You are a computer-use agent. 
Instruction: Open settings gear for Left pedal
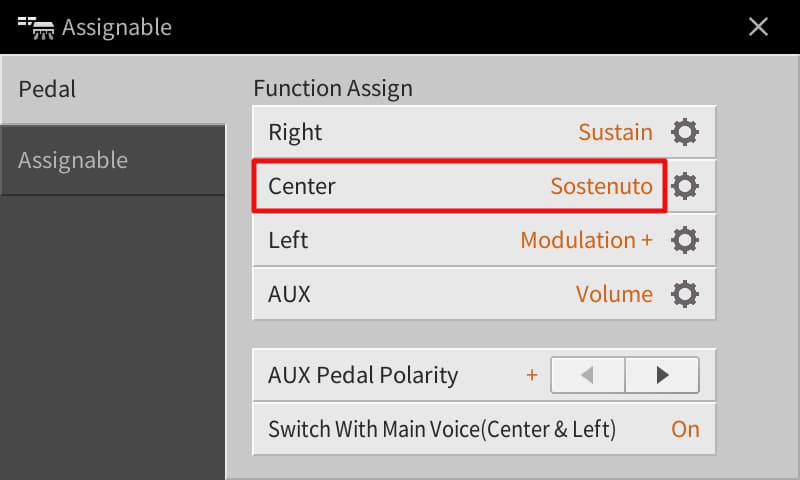tap(685, 240)
